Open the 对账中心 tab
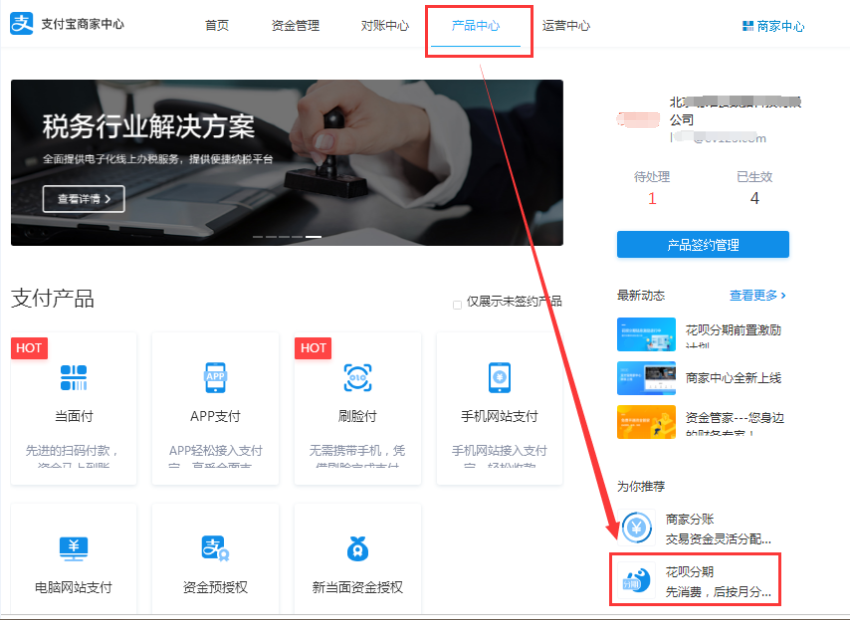The image size is (850, 620). [x=385, y=25]
